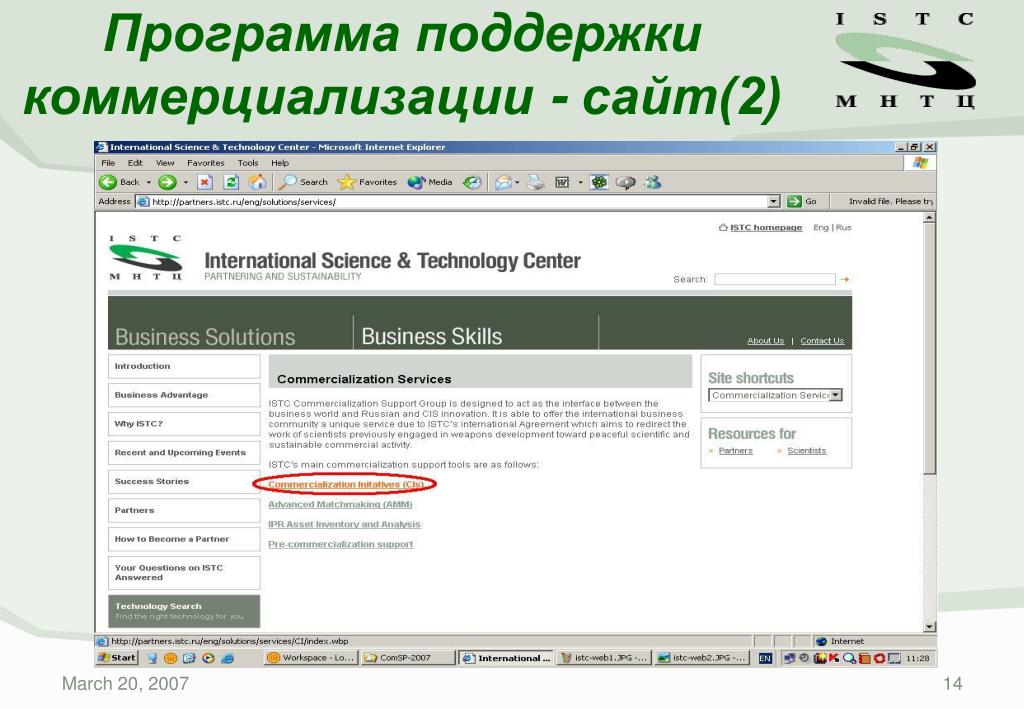Screen dimensions: 1024x709
Task: Click the page scrollbar up arrow
Action: click(930, 217)
